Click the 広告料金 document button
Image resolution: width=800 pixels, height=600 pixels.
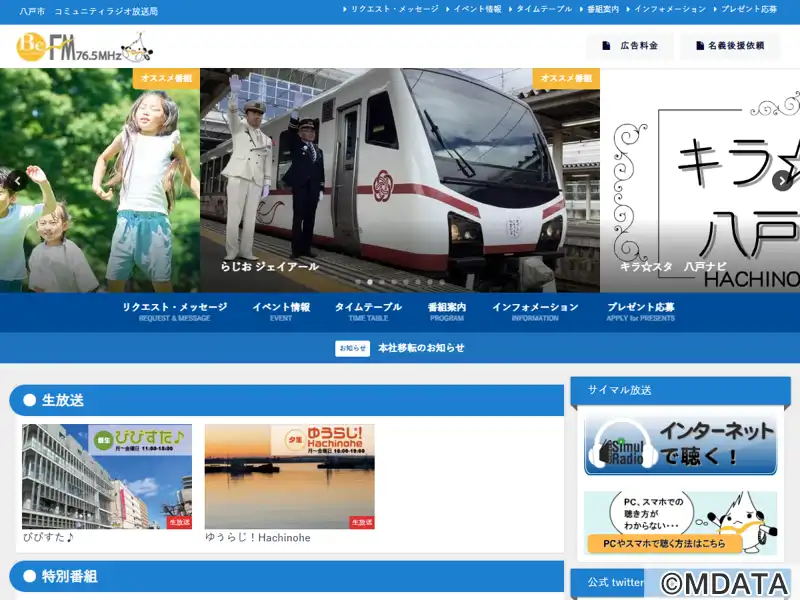(629, 46)
